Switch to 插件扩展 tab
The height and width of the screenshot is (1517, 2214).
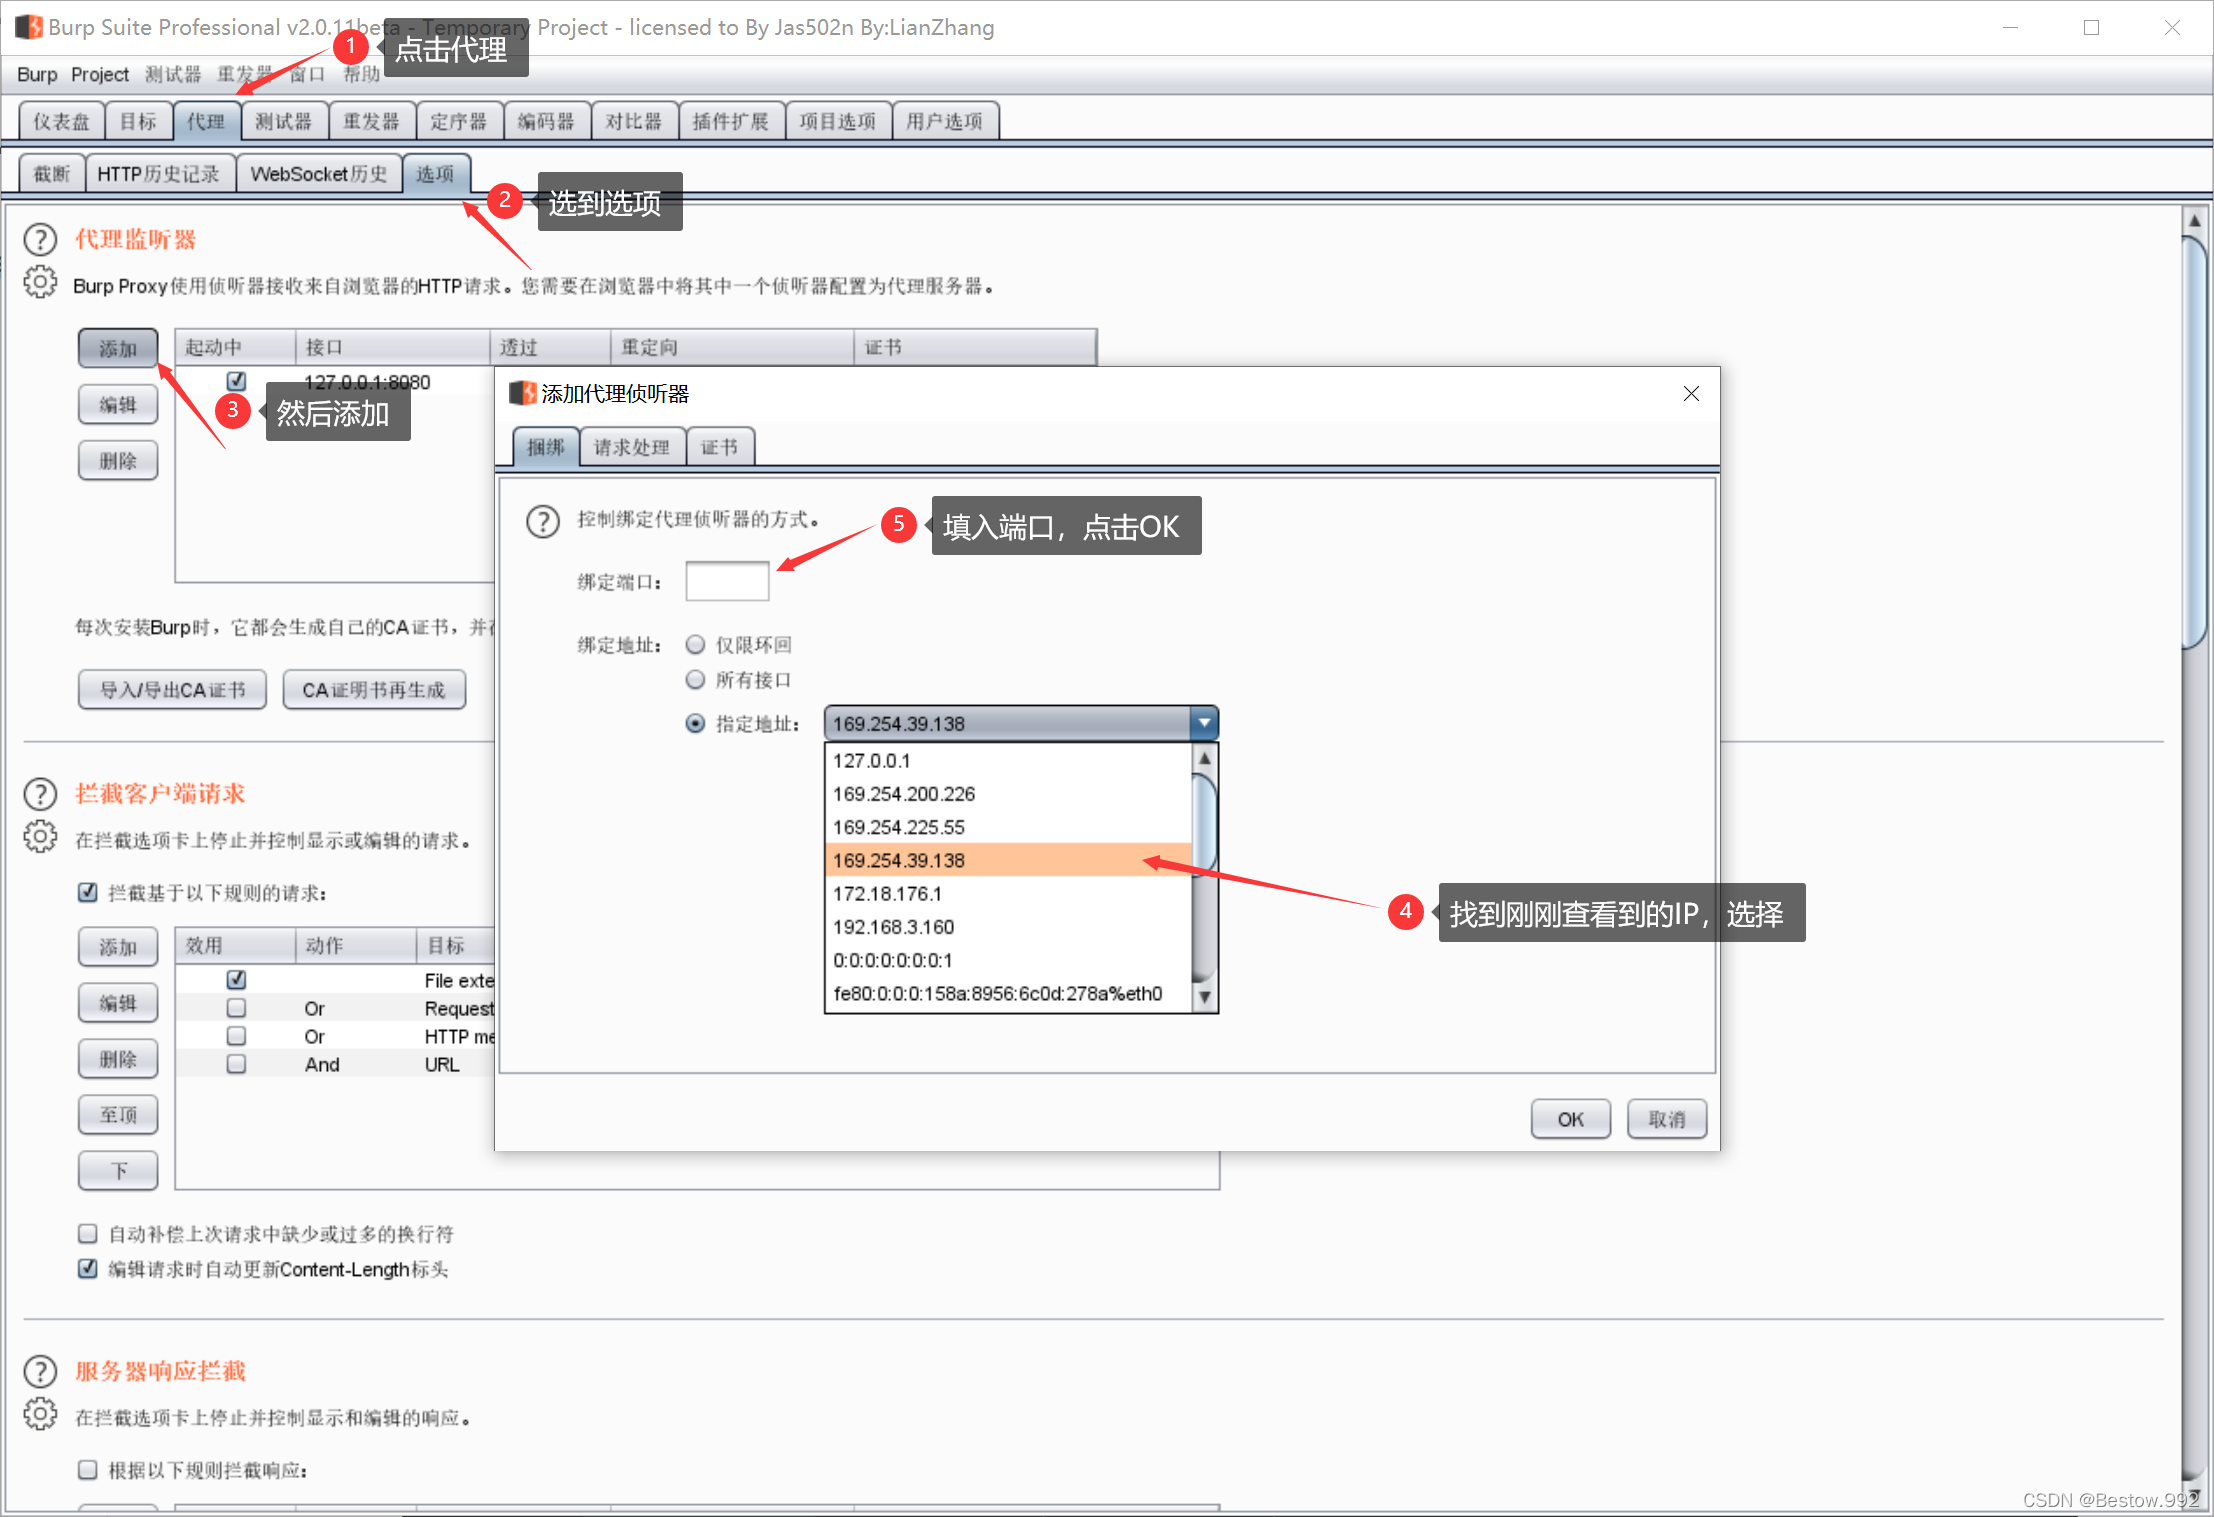[731, 121]
